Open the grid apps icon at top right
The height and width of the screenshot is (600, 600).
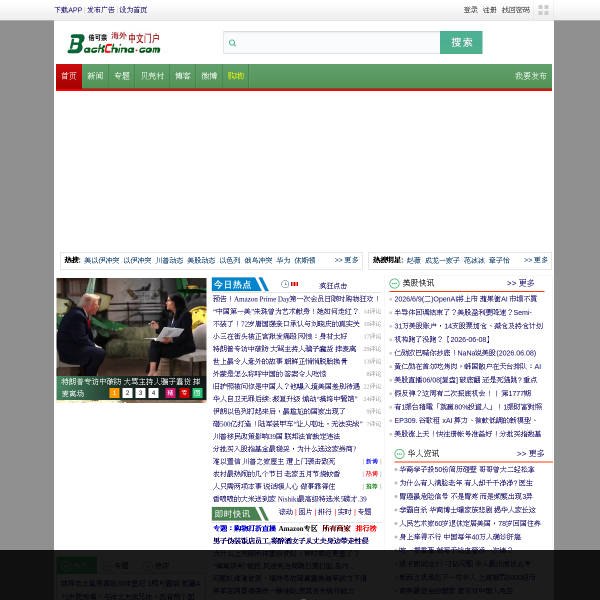543,10
